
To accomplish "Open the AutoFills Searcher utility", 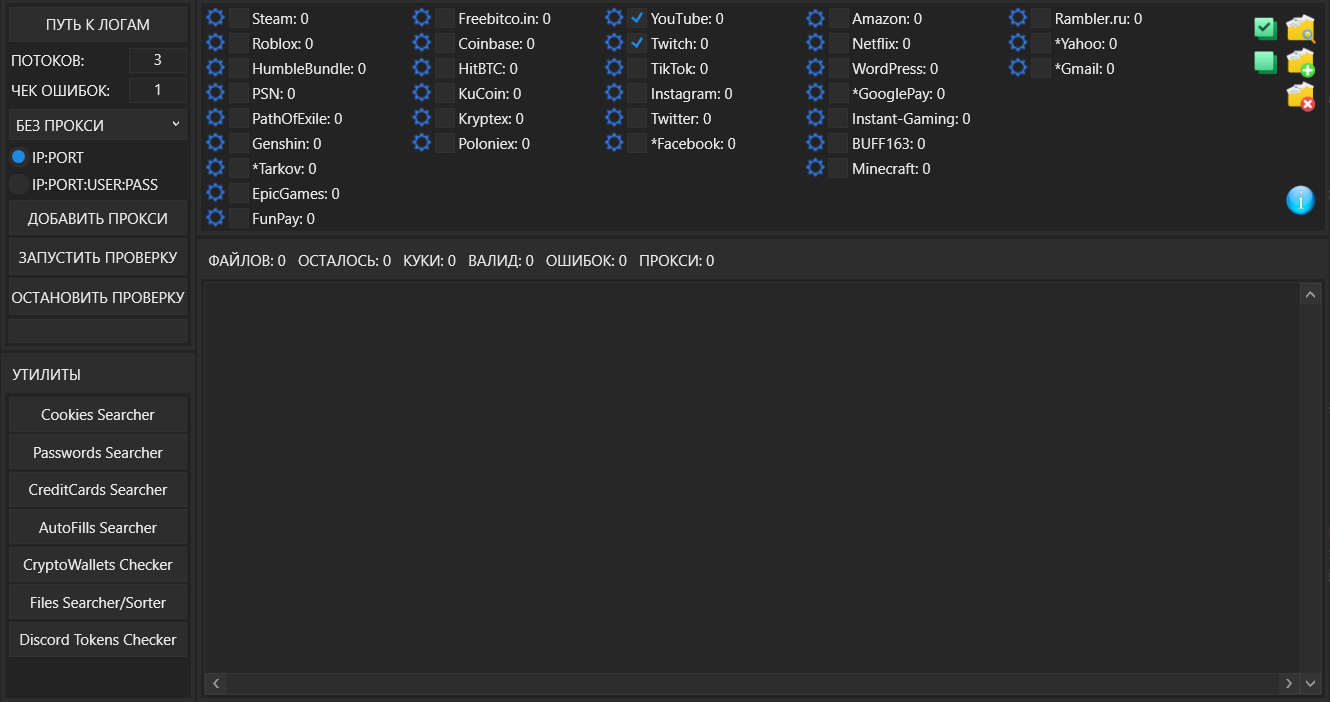I will 98,528.
